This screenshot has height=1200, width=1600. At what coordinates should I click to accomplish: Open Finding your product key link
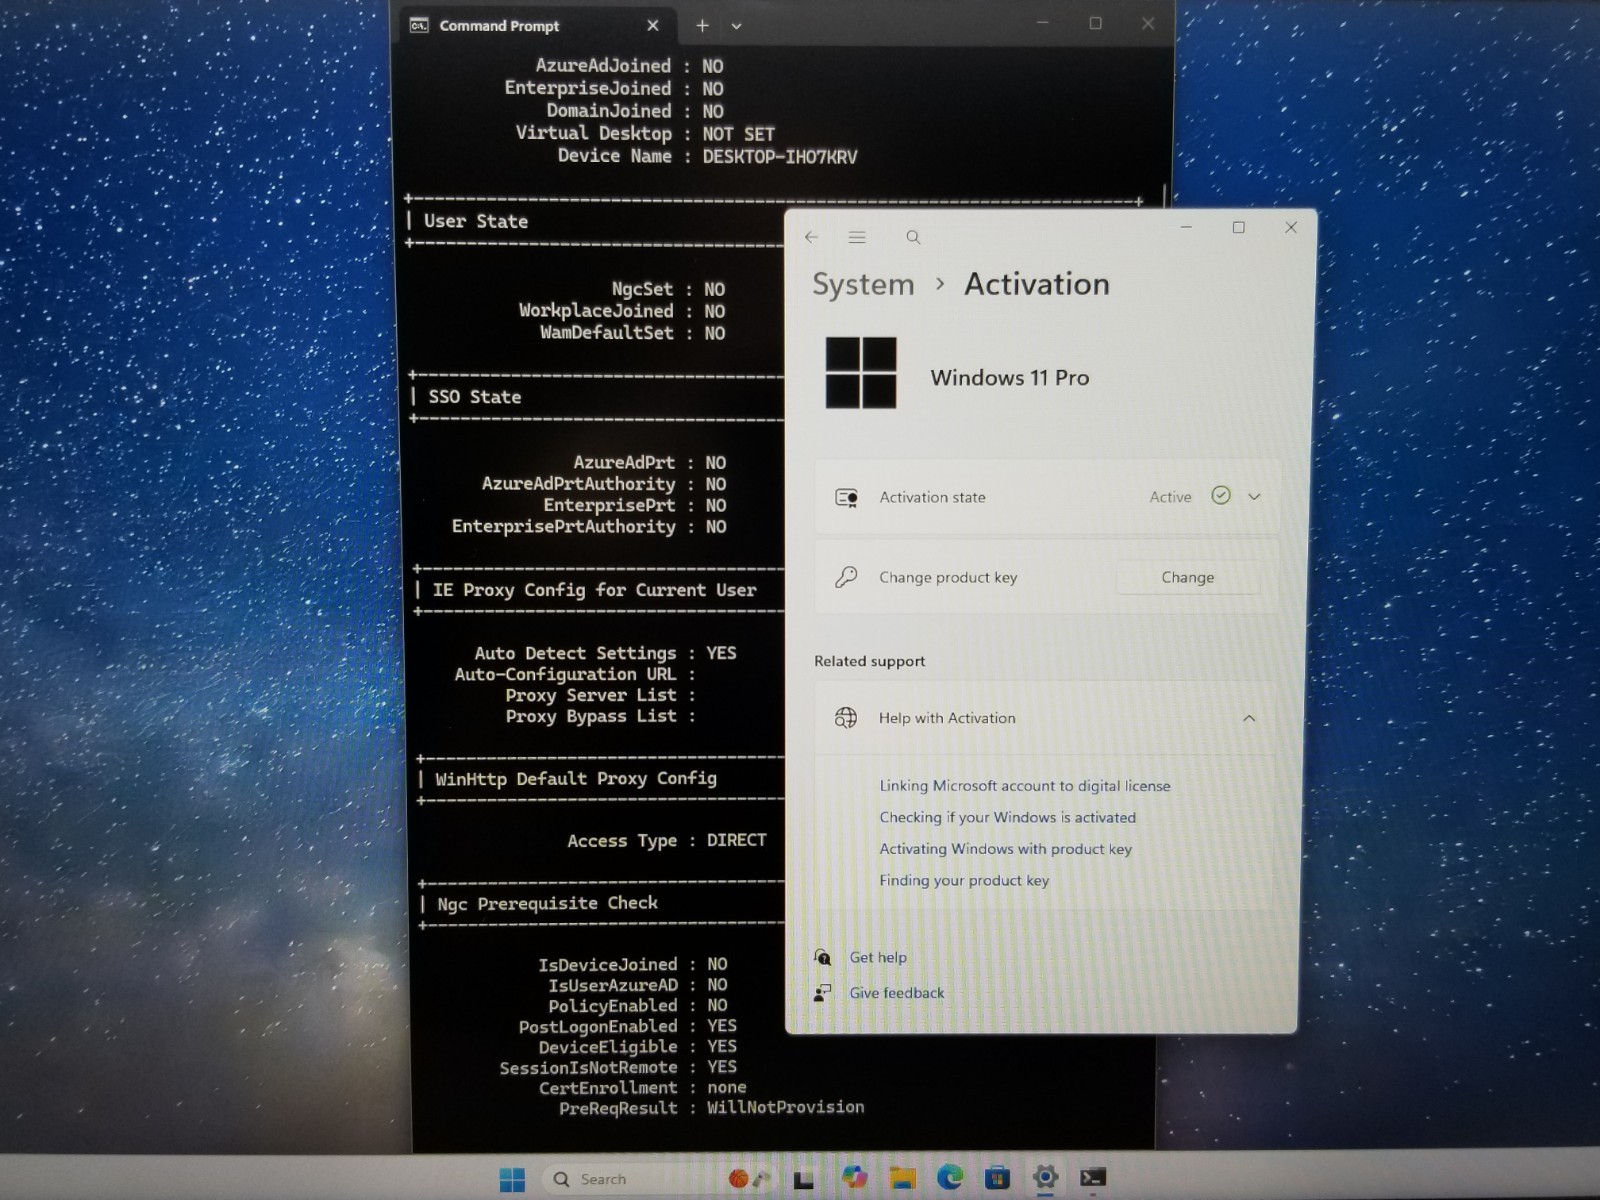click(x=964, y=880)
